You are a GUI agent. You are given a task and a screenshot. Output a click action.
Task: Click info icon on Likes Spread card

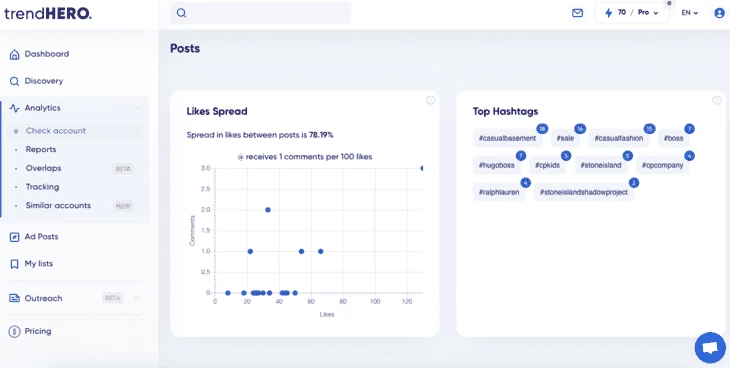pos(431,100)
